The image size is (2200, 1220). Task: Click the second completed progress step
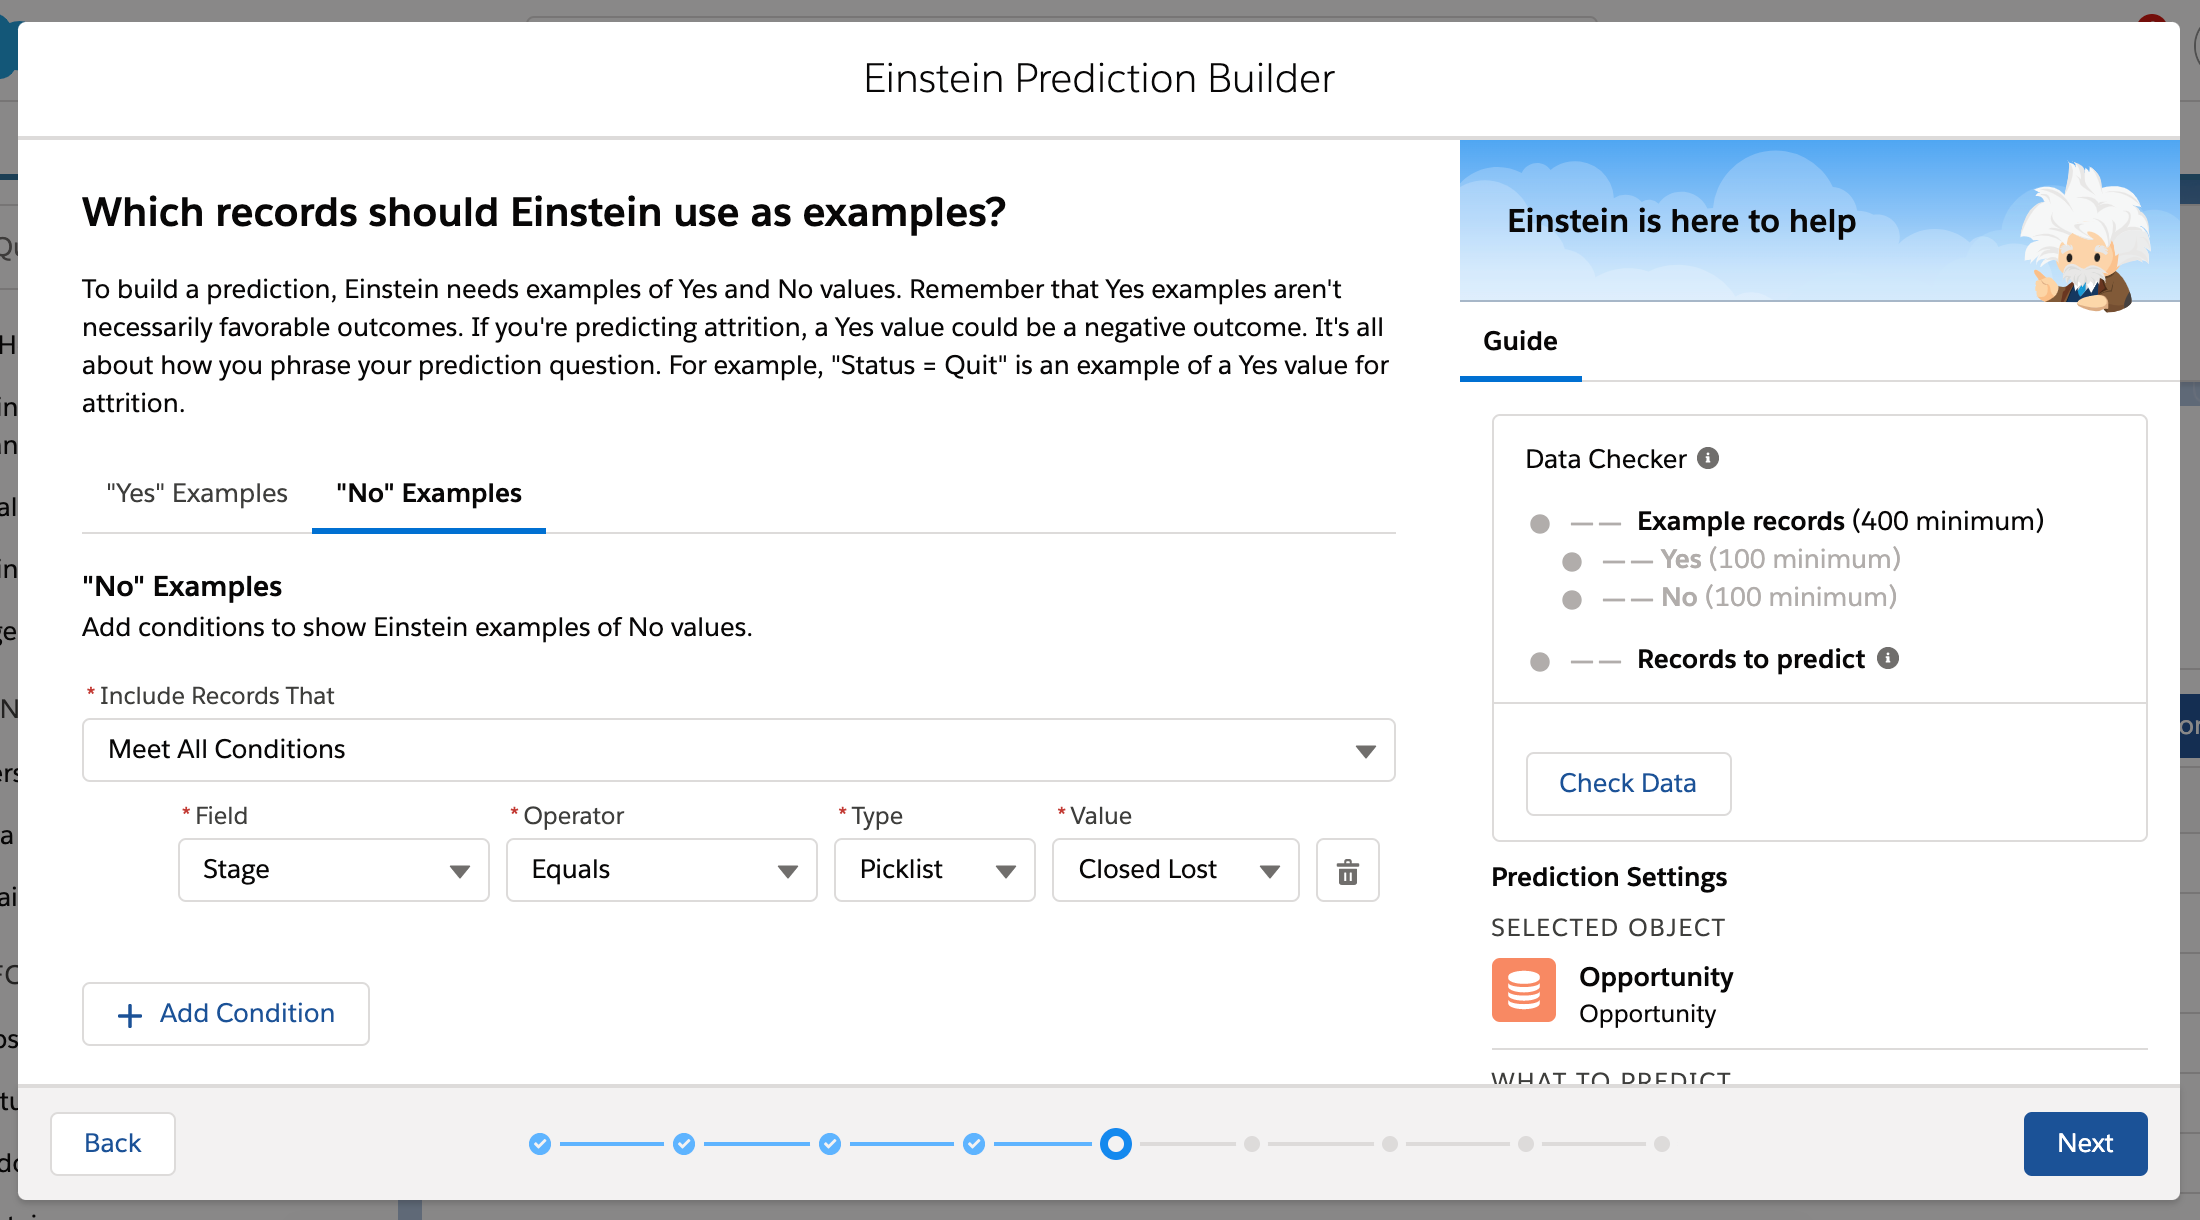click(684, 1144)
